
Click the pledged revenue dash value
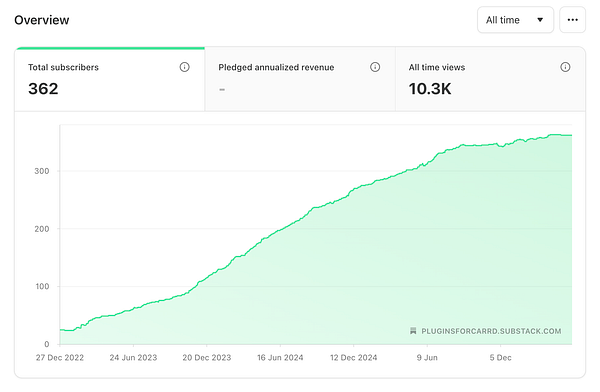point(222,90)
